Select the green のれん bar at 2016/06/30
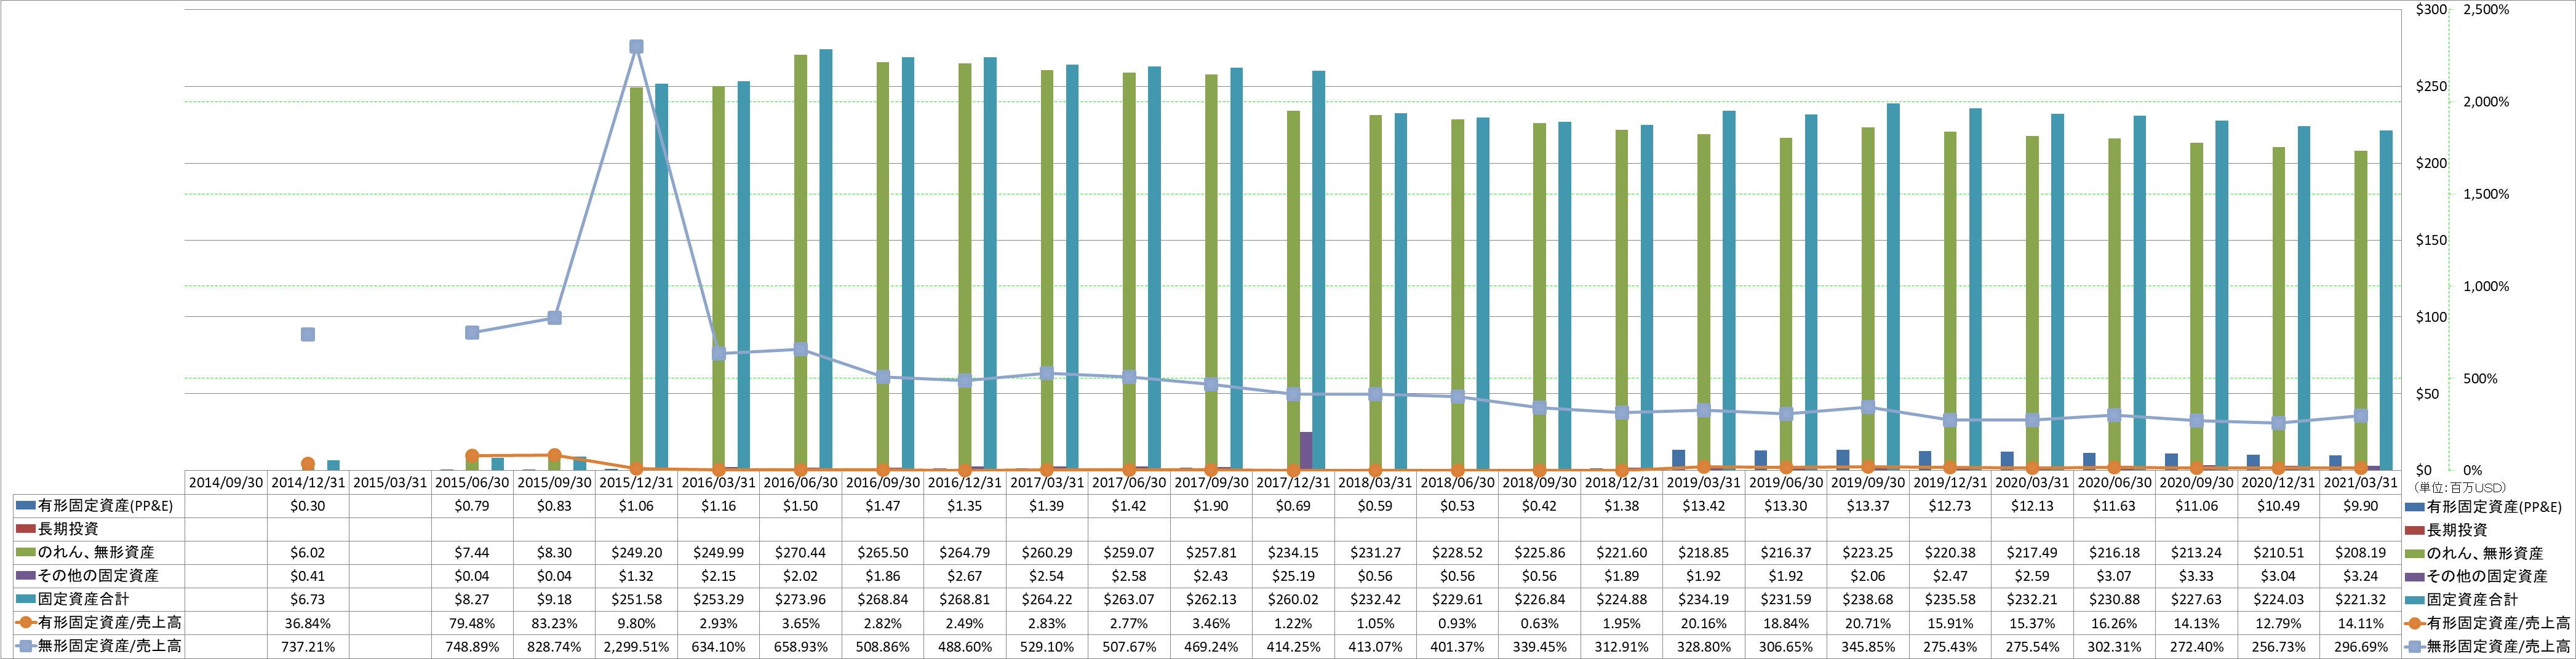 (801, 262)
